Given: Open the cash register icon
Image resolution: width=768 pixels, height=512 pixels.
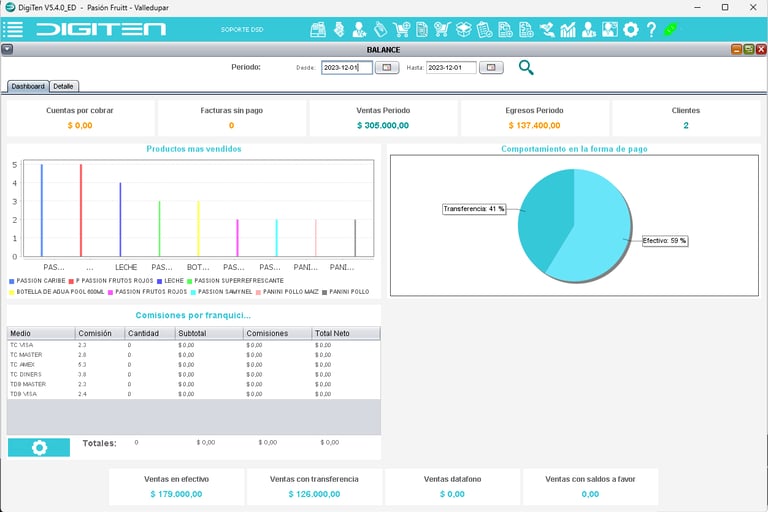Looking at the screenshot, I should [x=318, y=29].
